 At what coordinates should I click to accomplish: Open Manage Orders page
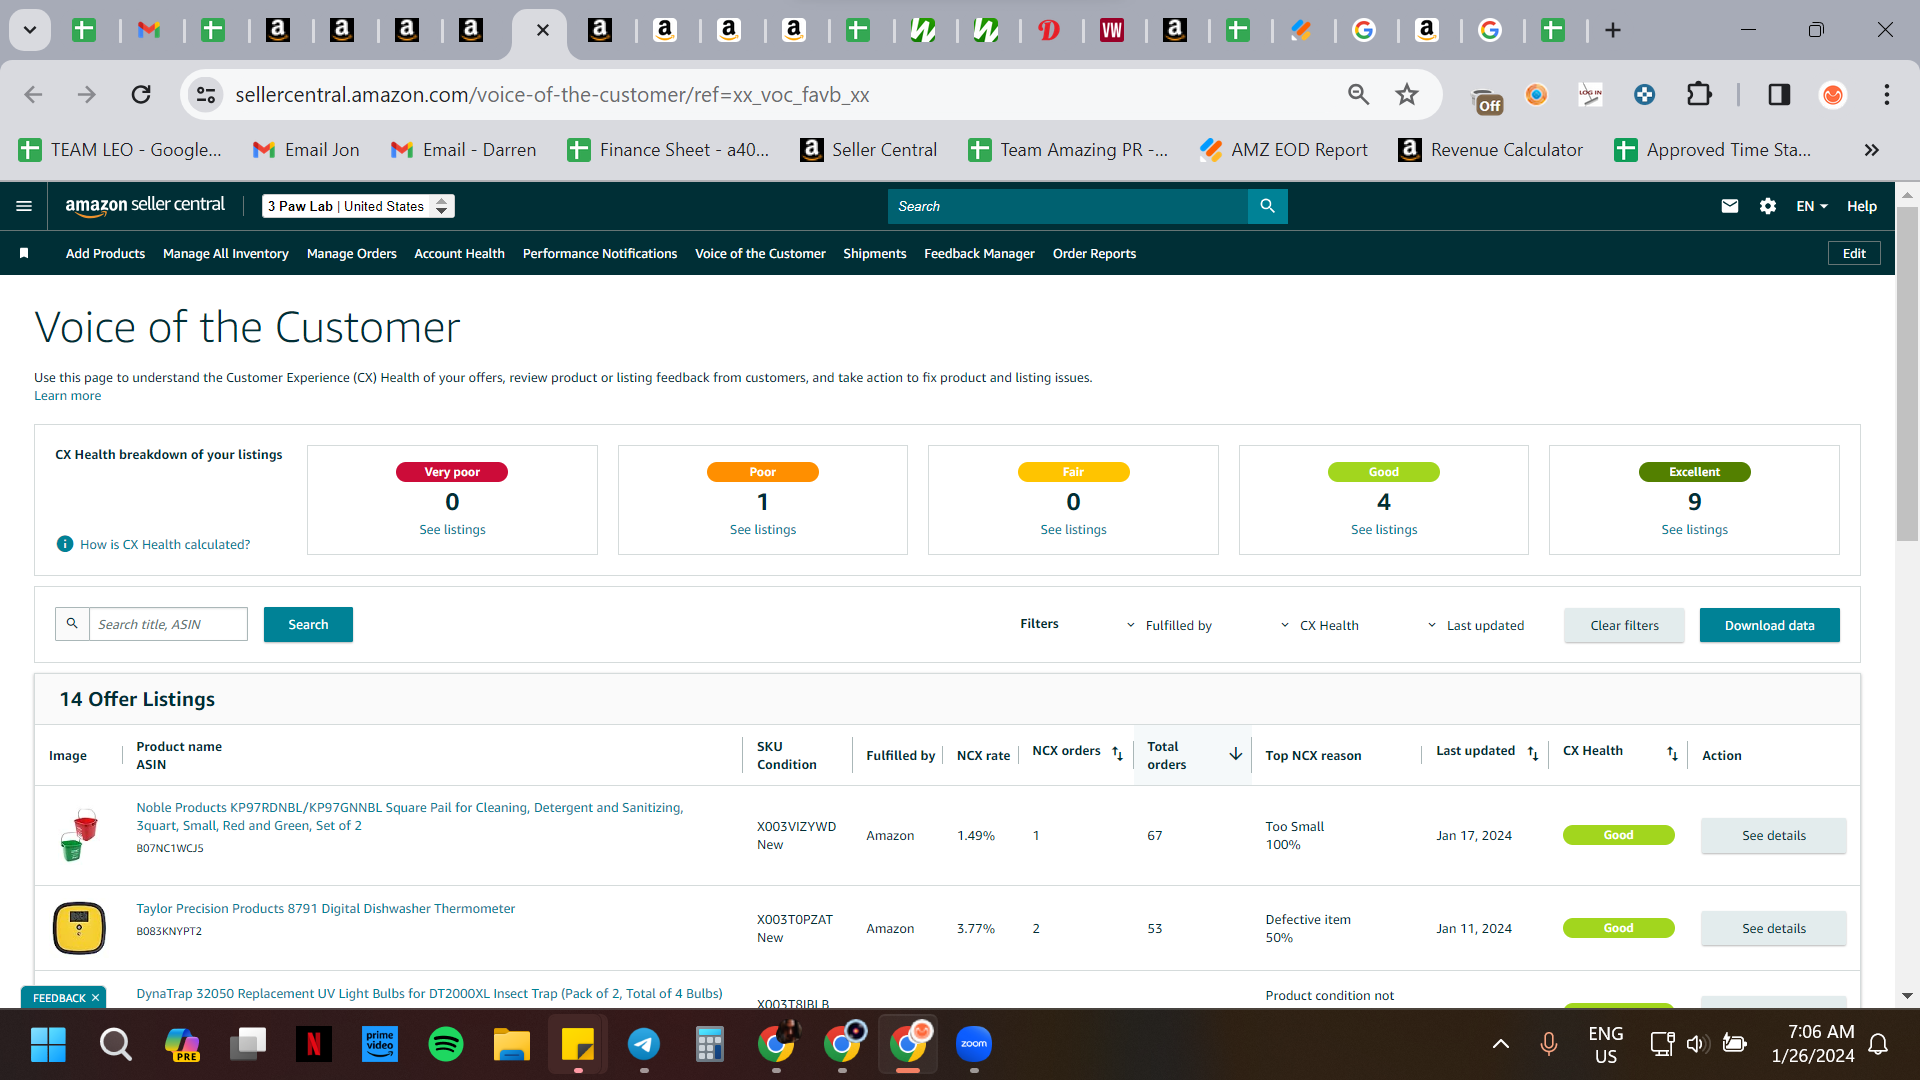352,253
